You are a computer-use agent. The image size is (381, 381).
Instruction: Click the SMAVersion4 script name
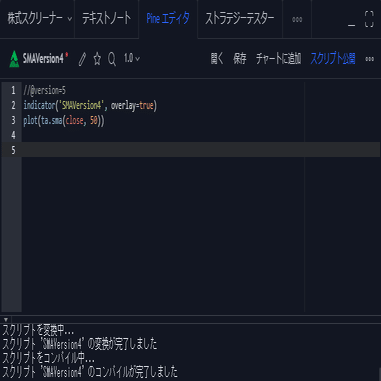click(43, 59)
